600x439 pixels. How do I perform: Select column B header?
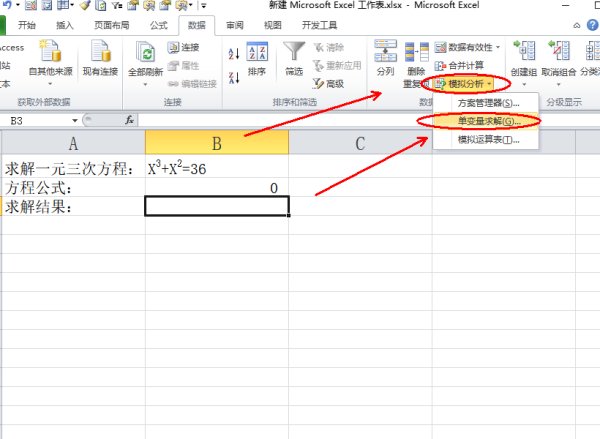point(217,143)
